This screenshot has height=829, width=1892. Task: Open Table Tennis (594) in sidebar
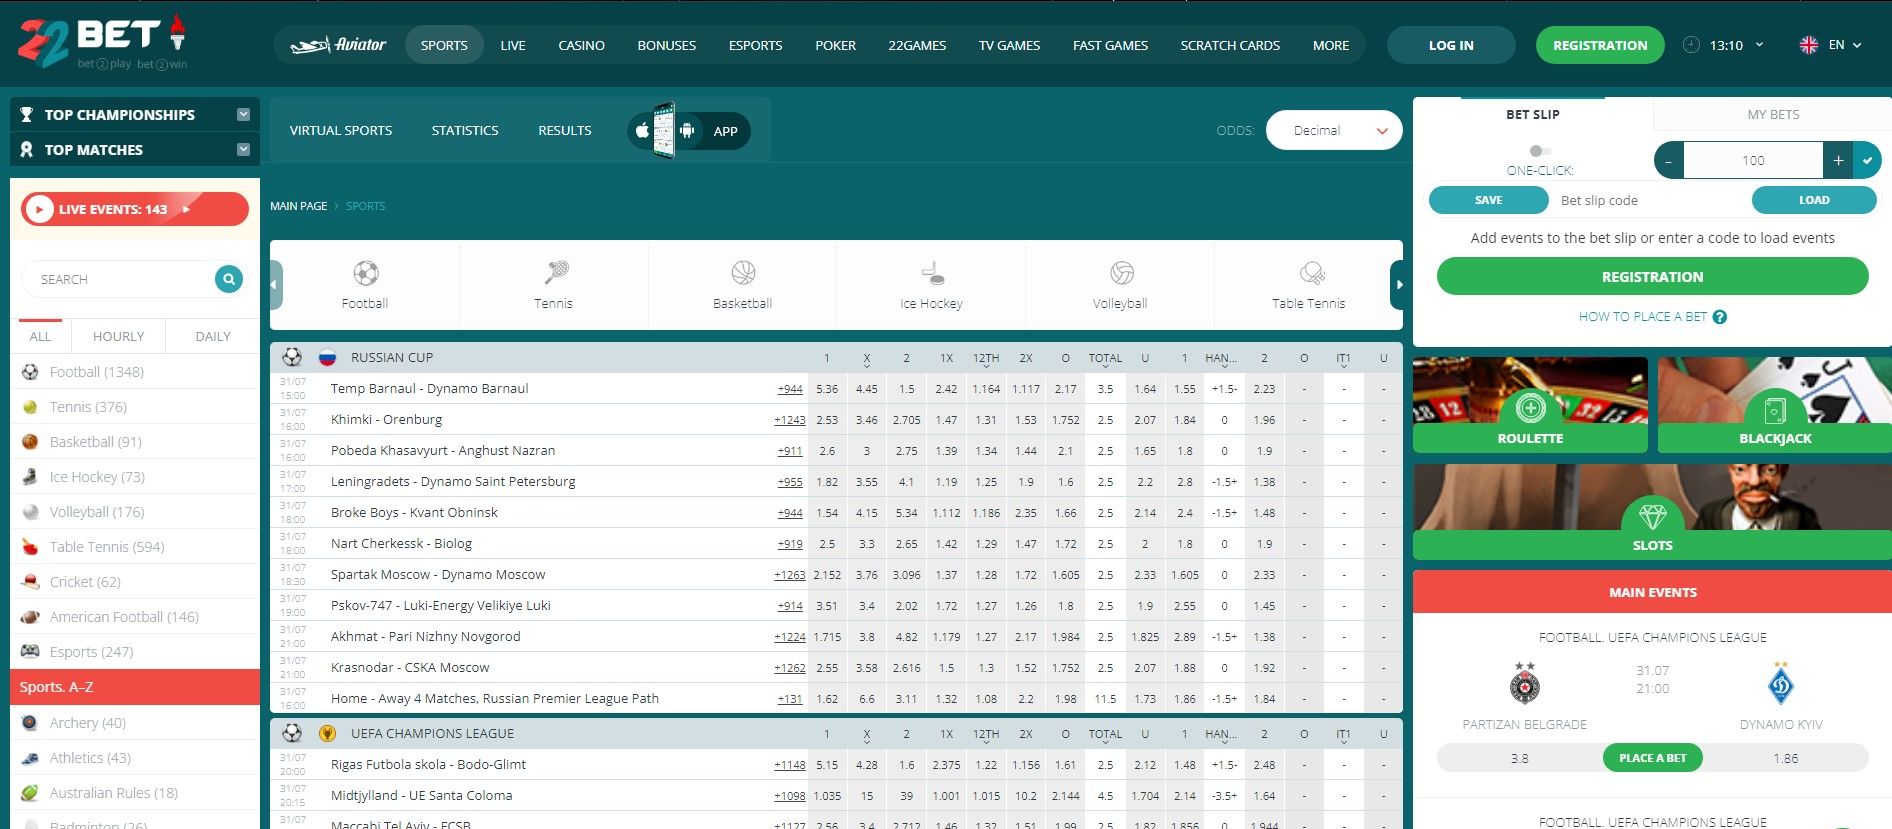tap(107, 547)
